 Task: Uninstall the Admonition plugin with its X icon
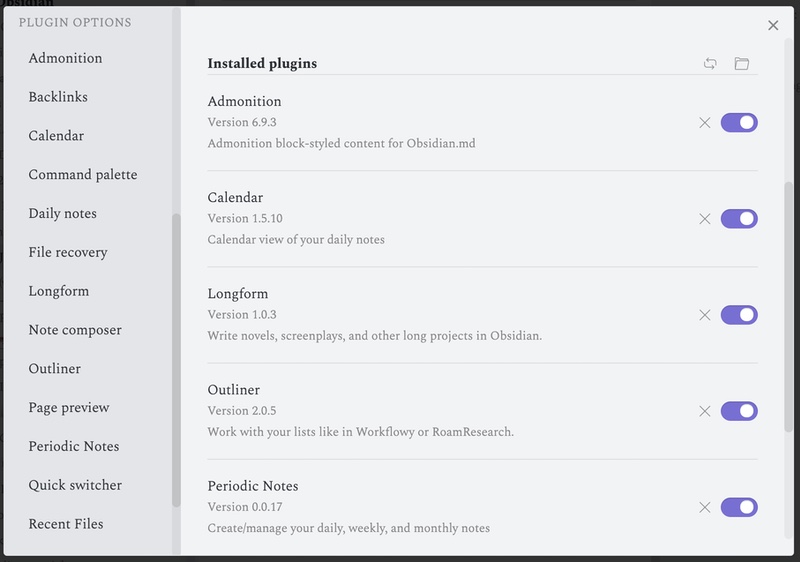(705, 122)
